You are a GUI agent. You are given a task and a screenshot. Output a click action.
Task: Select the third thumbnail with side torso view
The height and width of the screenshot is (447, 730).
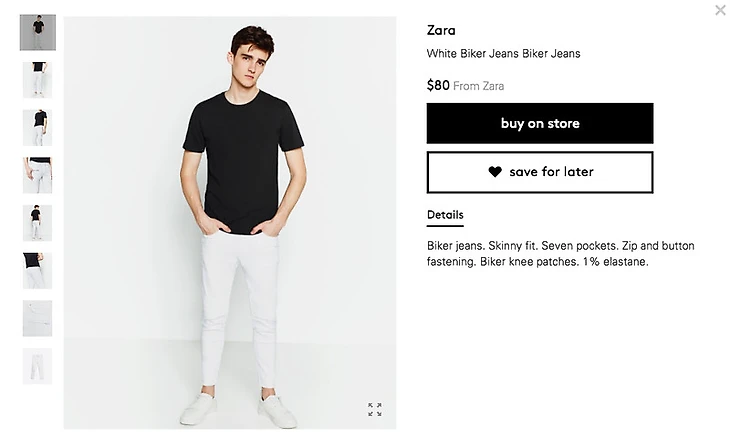point(38,128)
